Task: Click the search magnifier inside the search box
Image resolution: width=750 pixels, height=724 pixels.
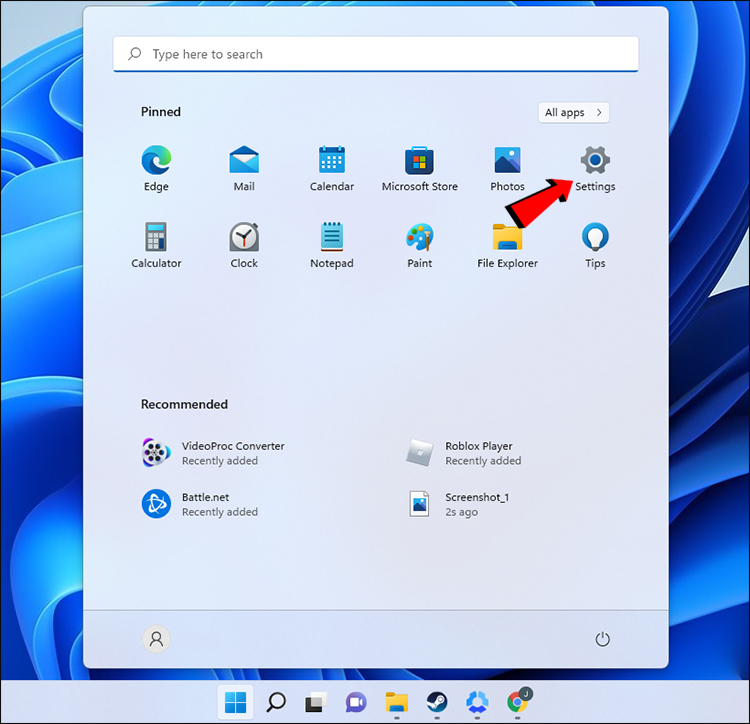Action: 134,54
